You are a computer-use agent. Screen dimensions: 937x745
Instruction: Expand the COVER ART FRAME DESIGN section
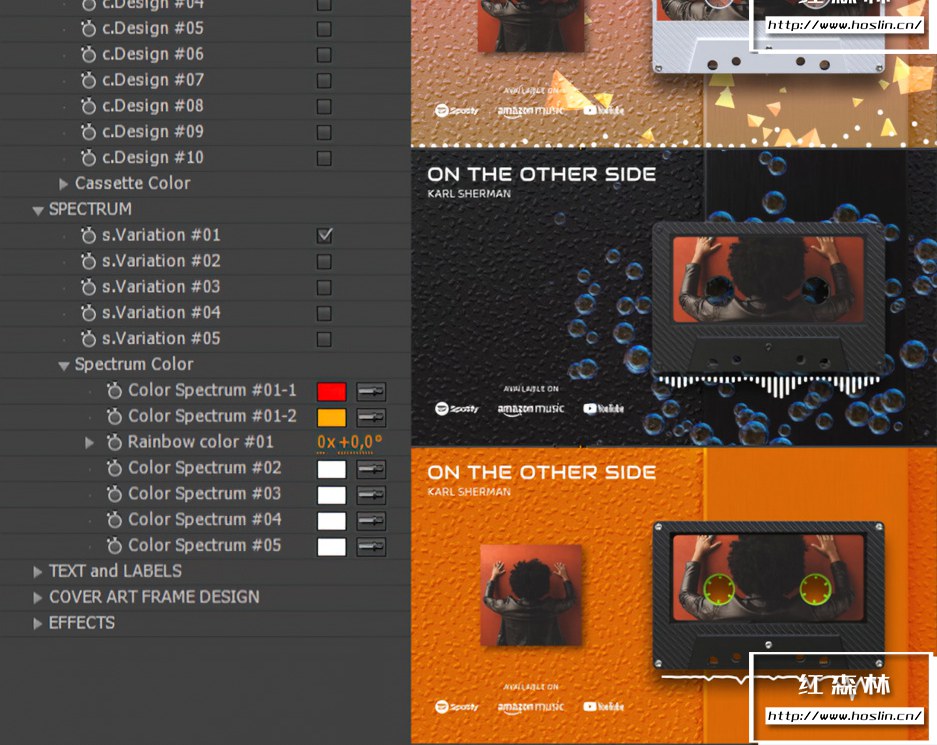tap(38, 597)
